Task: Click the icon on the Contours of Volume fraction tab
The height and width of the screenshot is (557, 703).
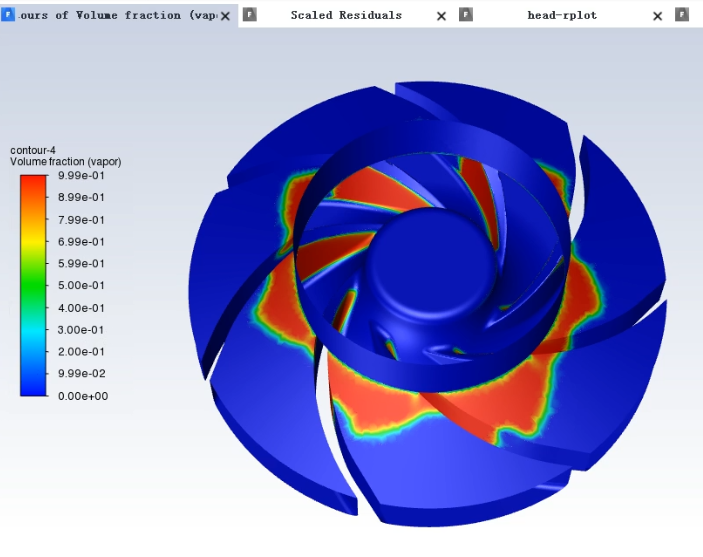Action: click(8, 15)
